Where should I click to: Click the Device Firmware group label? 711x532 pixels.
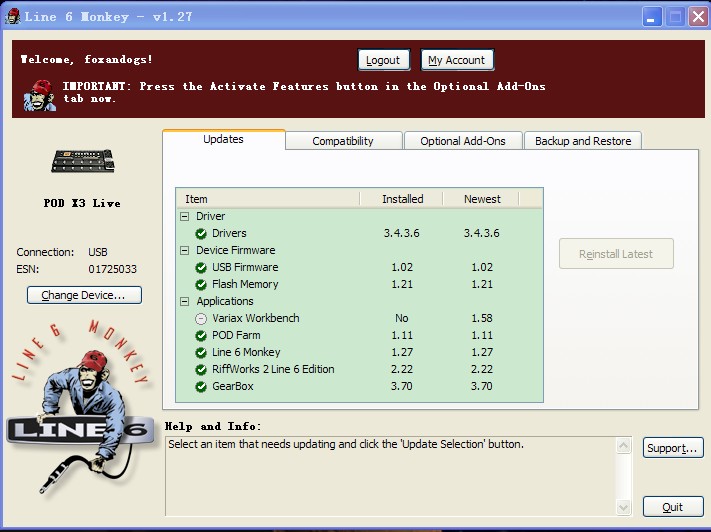point(236,250)
